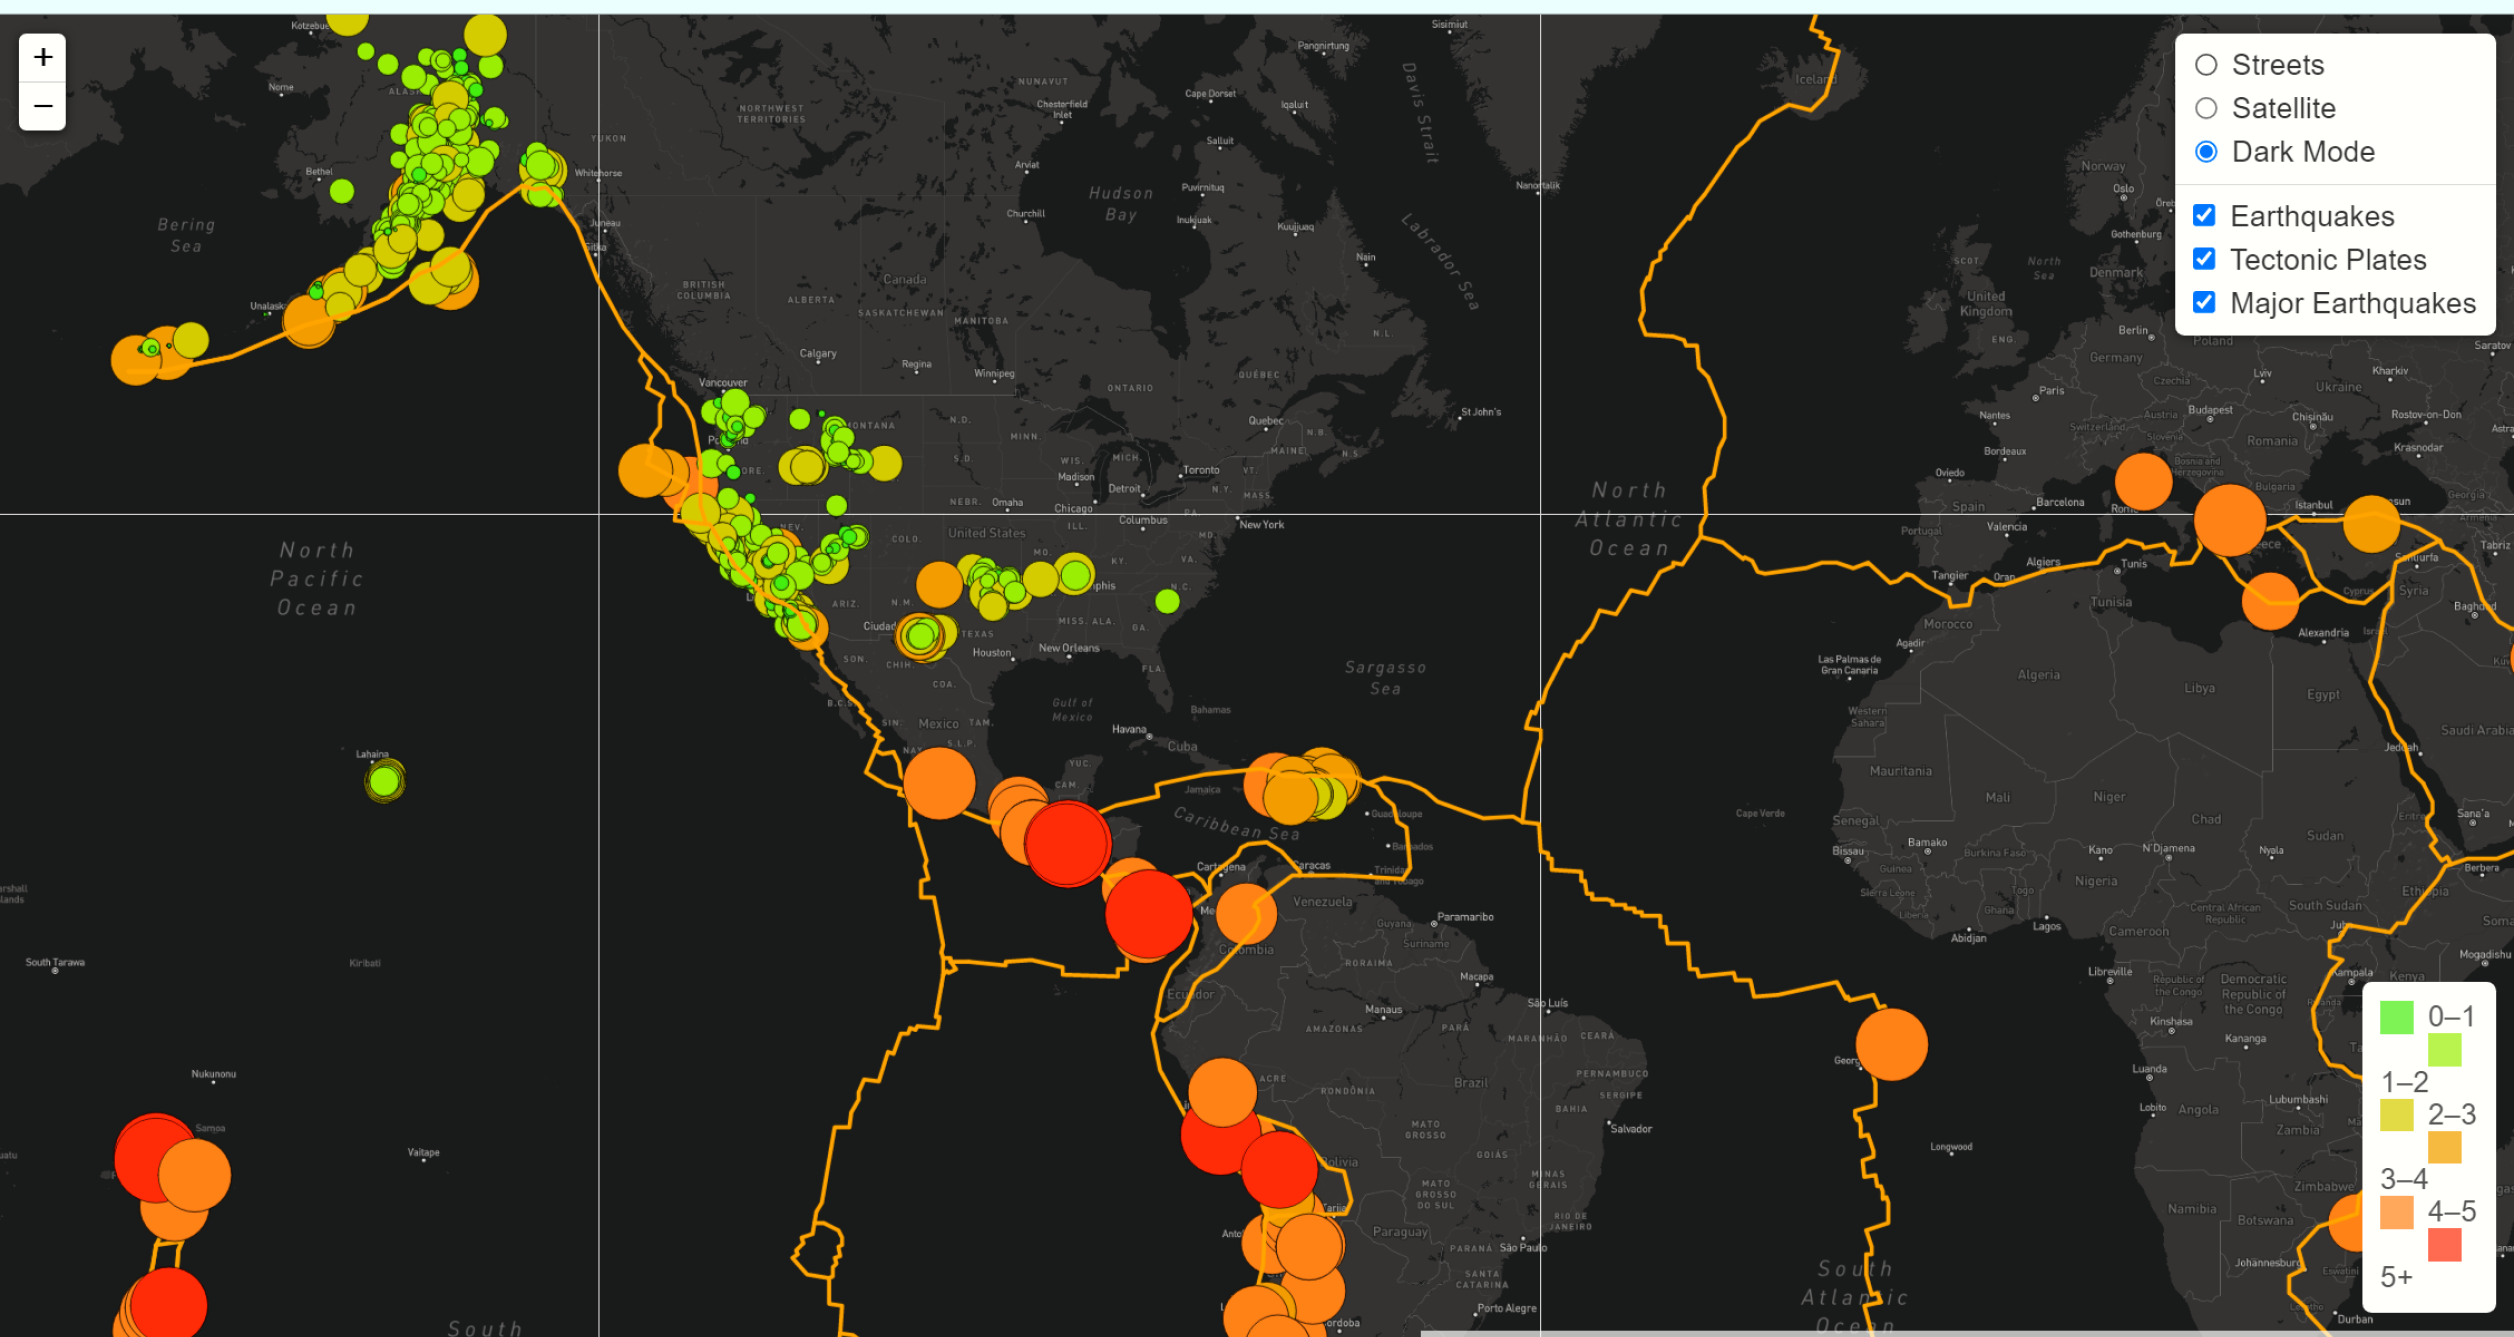Screen dimensions: 2514x1337
Task: Click the orange marker off the Oregon coast
Action: point(646,471)
